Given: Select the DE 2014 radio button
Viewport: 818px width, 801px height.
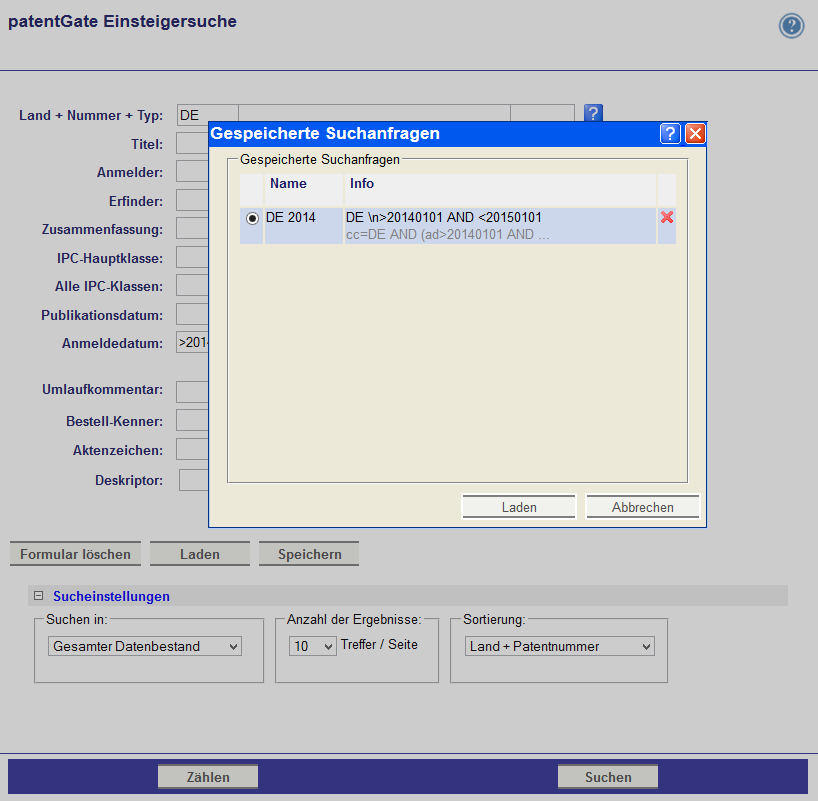Looking at the screenshot, I should 252,218.
